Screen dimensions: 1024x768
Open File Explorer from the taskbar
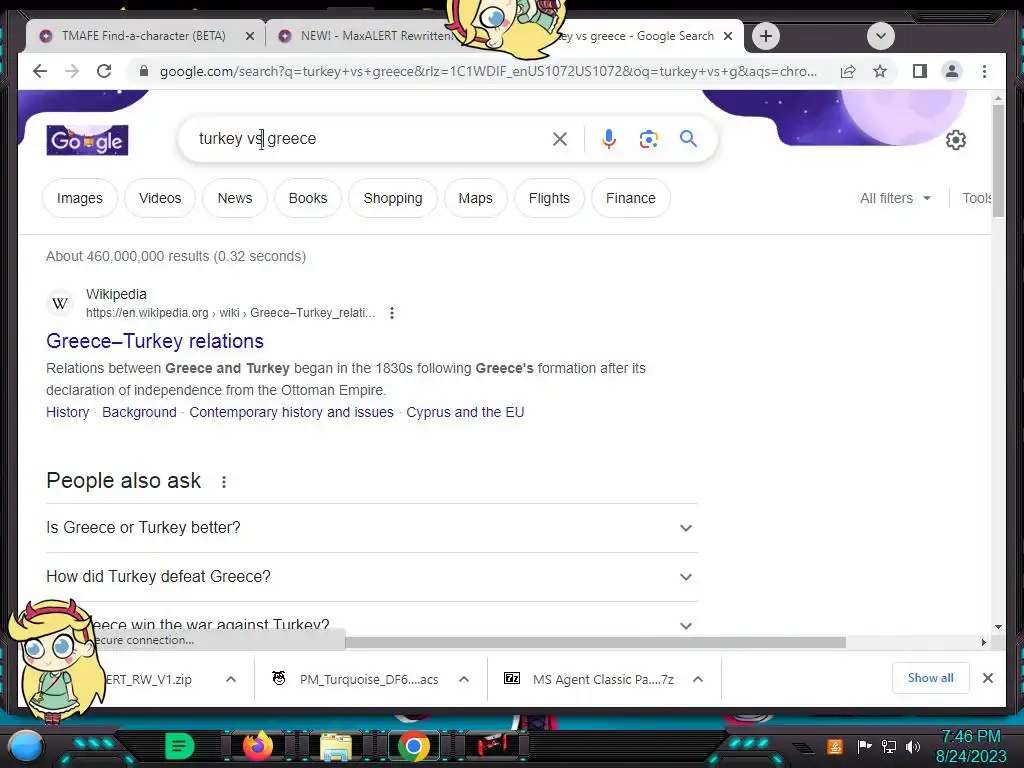[x=336, y=747]
